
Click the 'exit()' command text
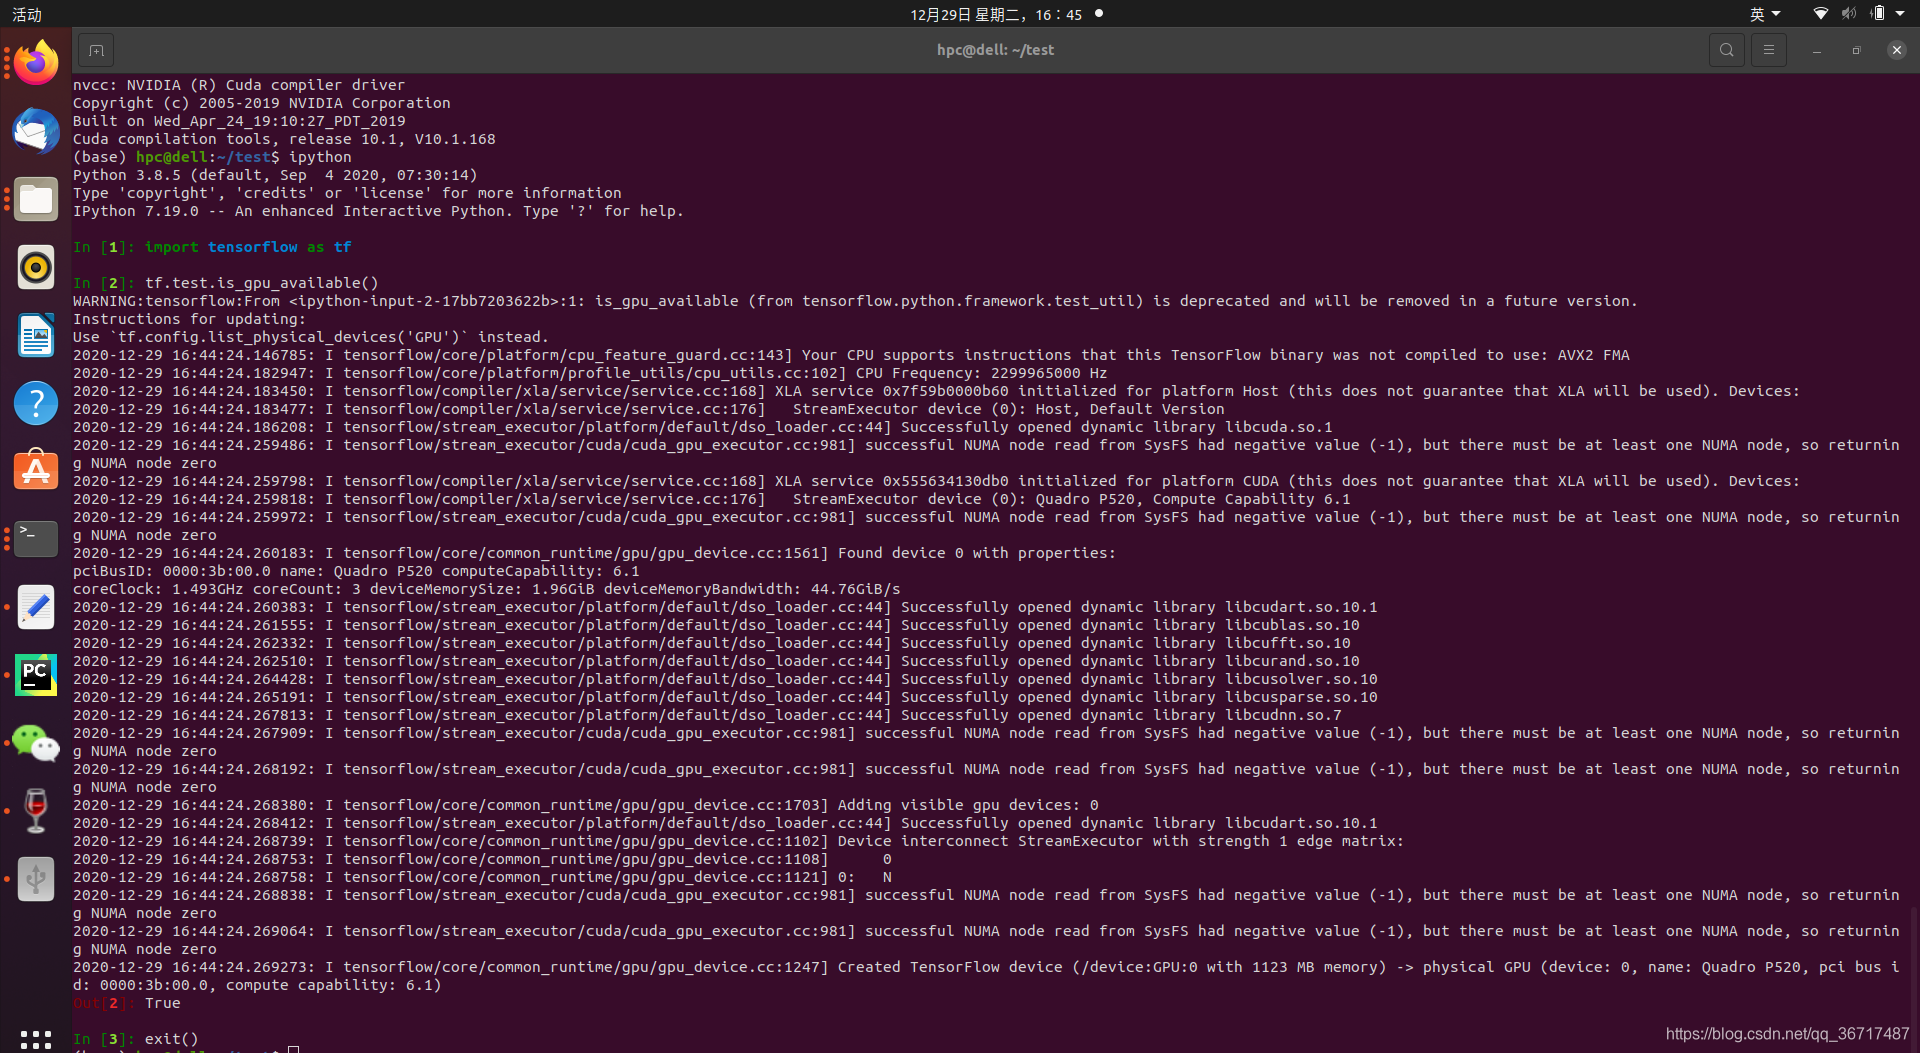coord(171,1039)
